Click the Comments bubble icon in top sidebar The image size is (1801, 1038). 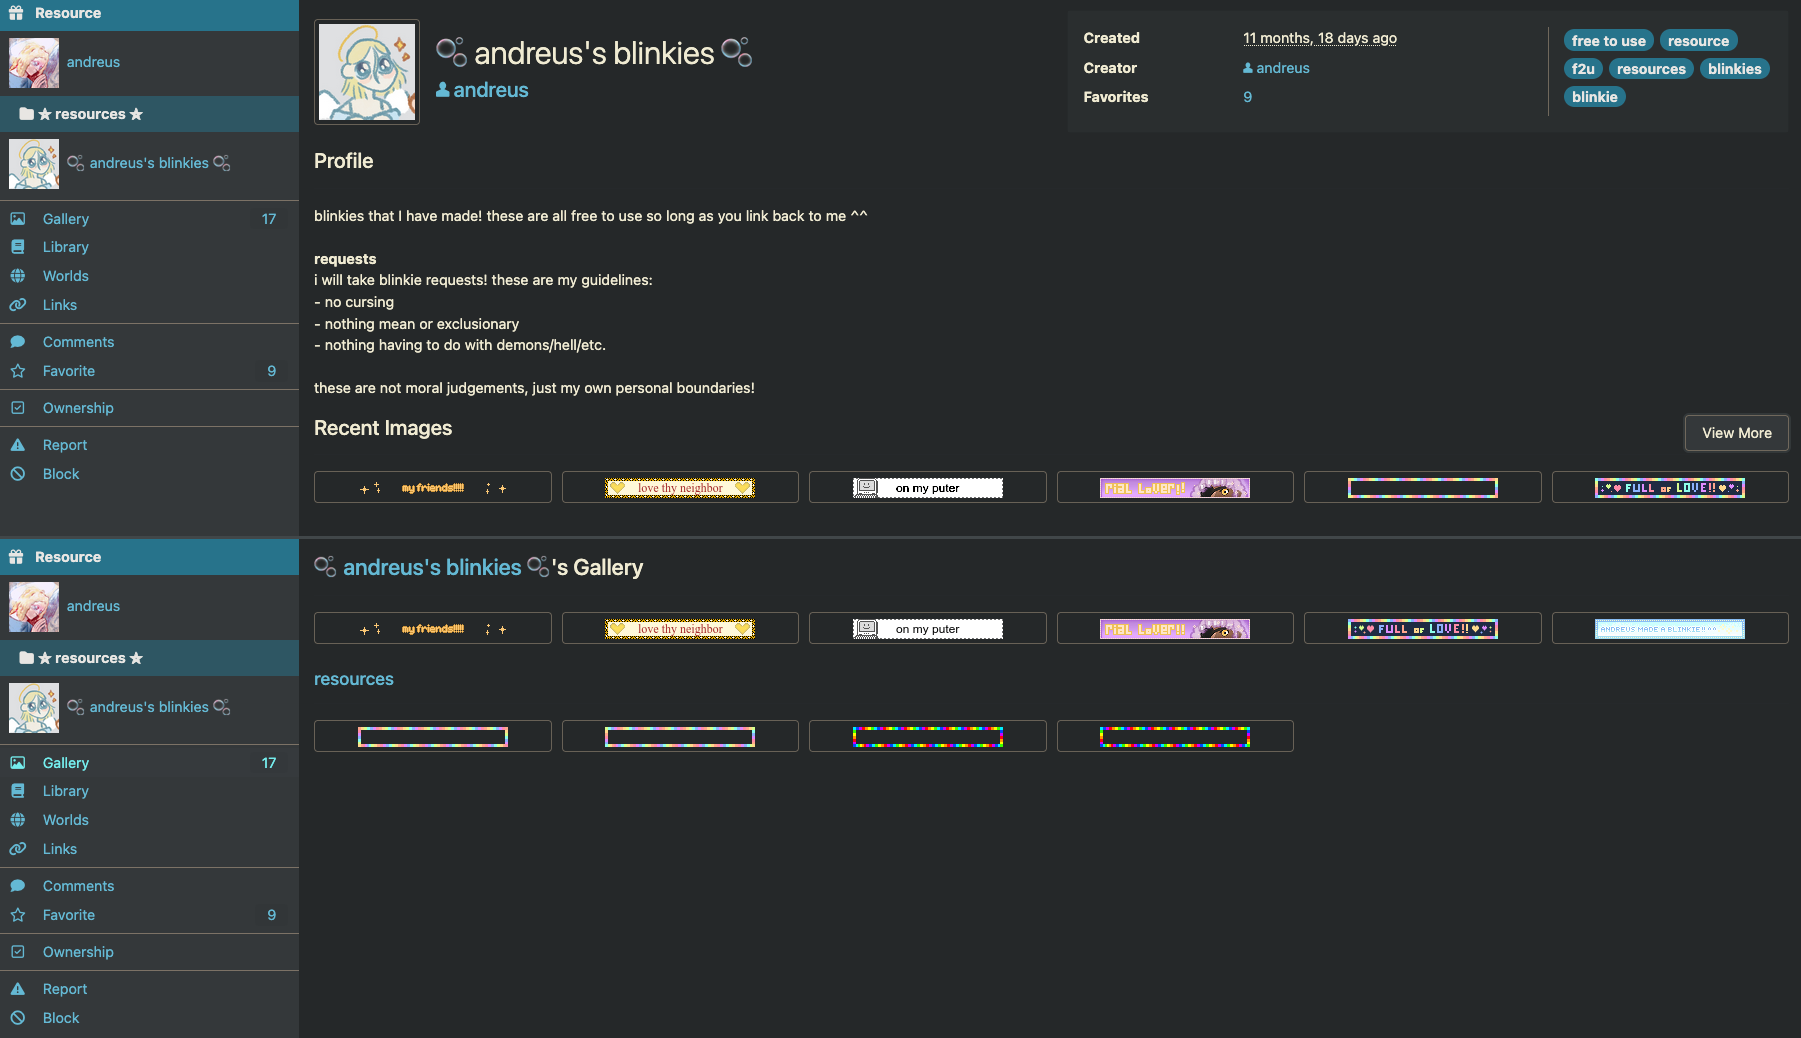click(x=18, y=342)
